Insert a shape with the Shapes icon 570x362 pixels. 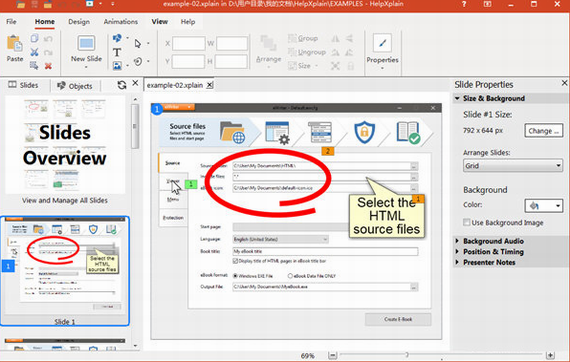117,38
